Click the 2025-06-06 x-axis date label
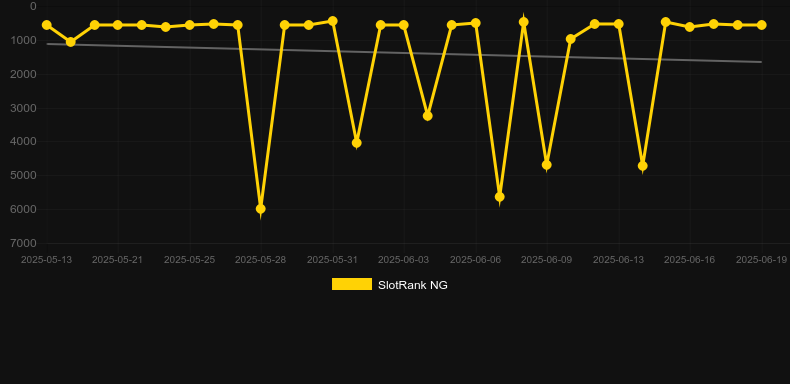 (475, 260)
